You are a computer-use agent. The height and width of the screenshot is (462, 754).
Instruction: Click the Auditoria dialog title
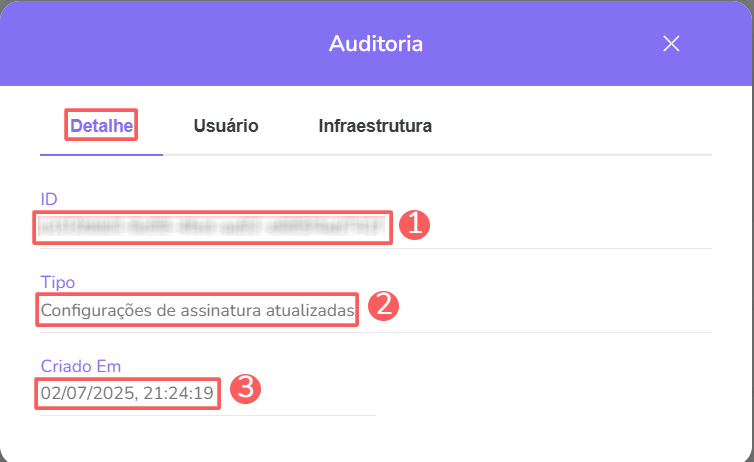click(376, 44)
